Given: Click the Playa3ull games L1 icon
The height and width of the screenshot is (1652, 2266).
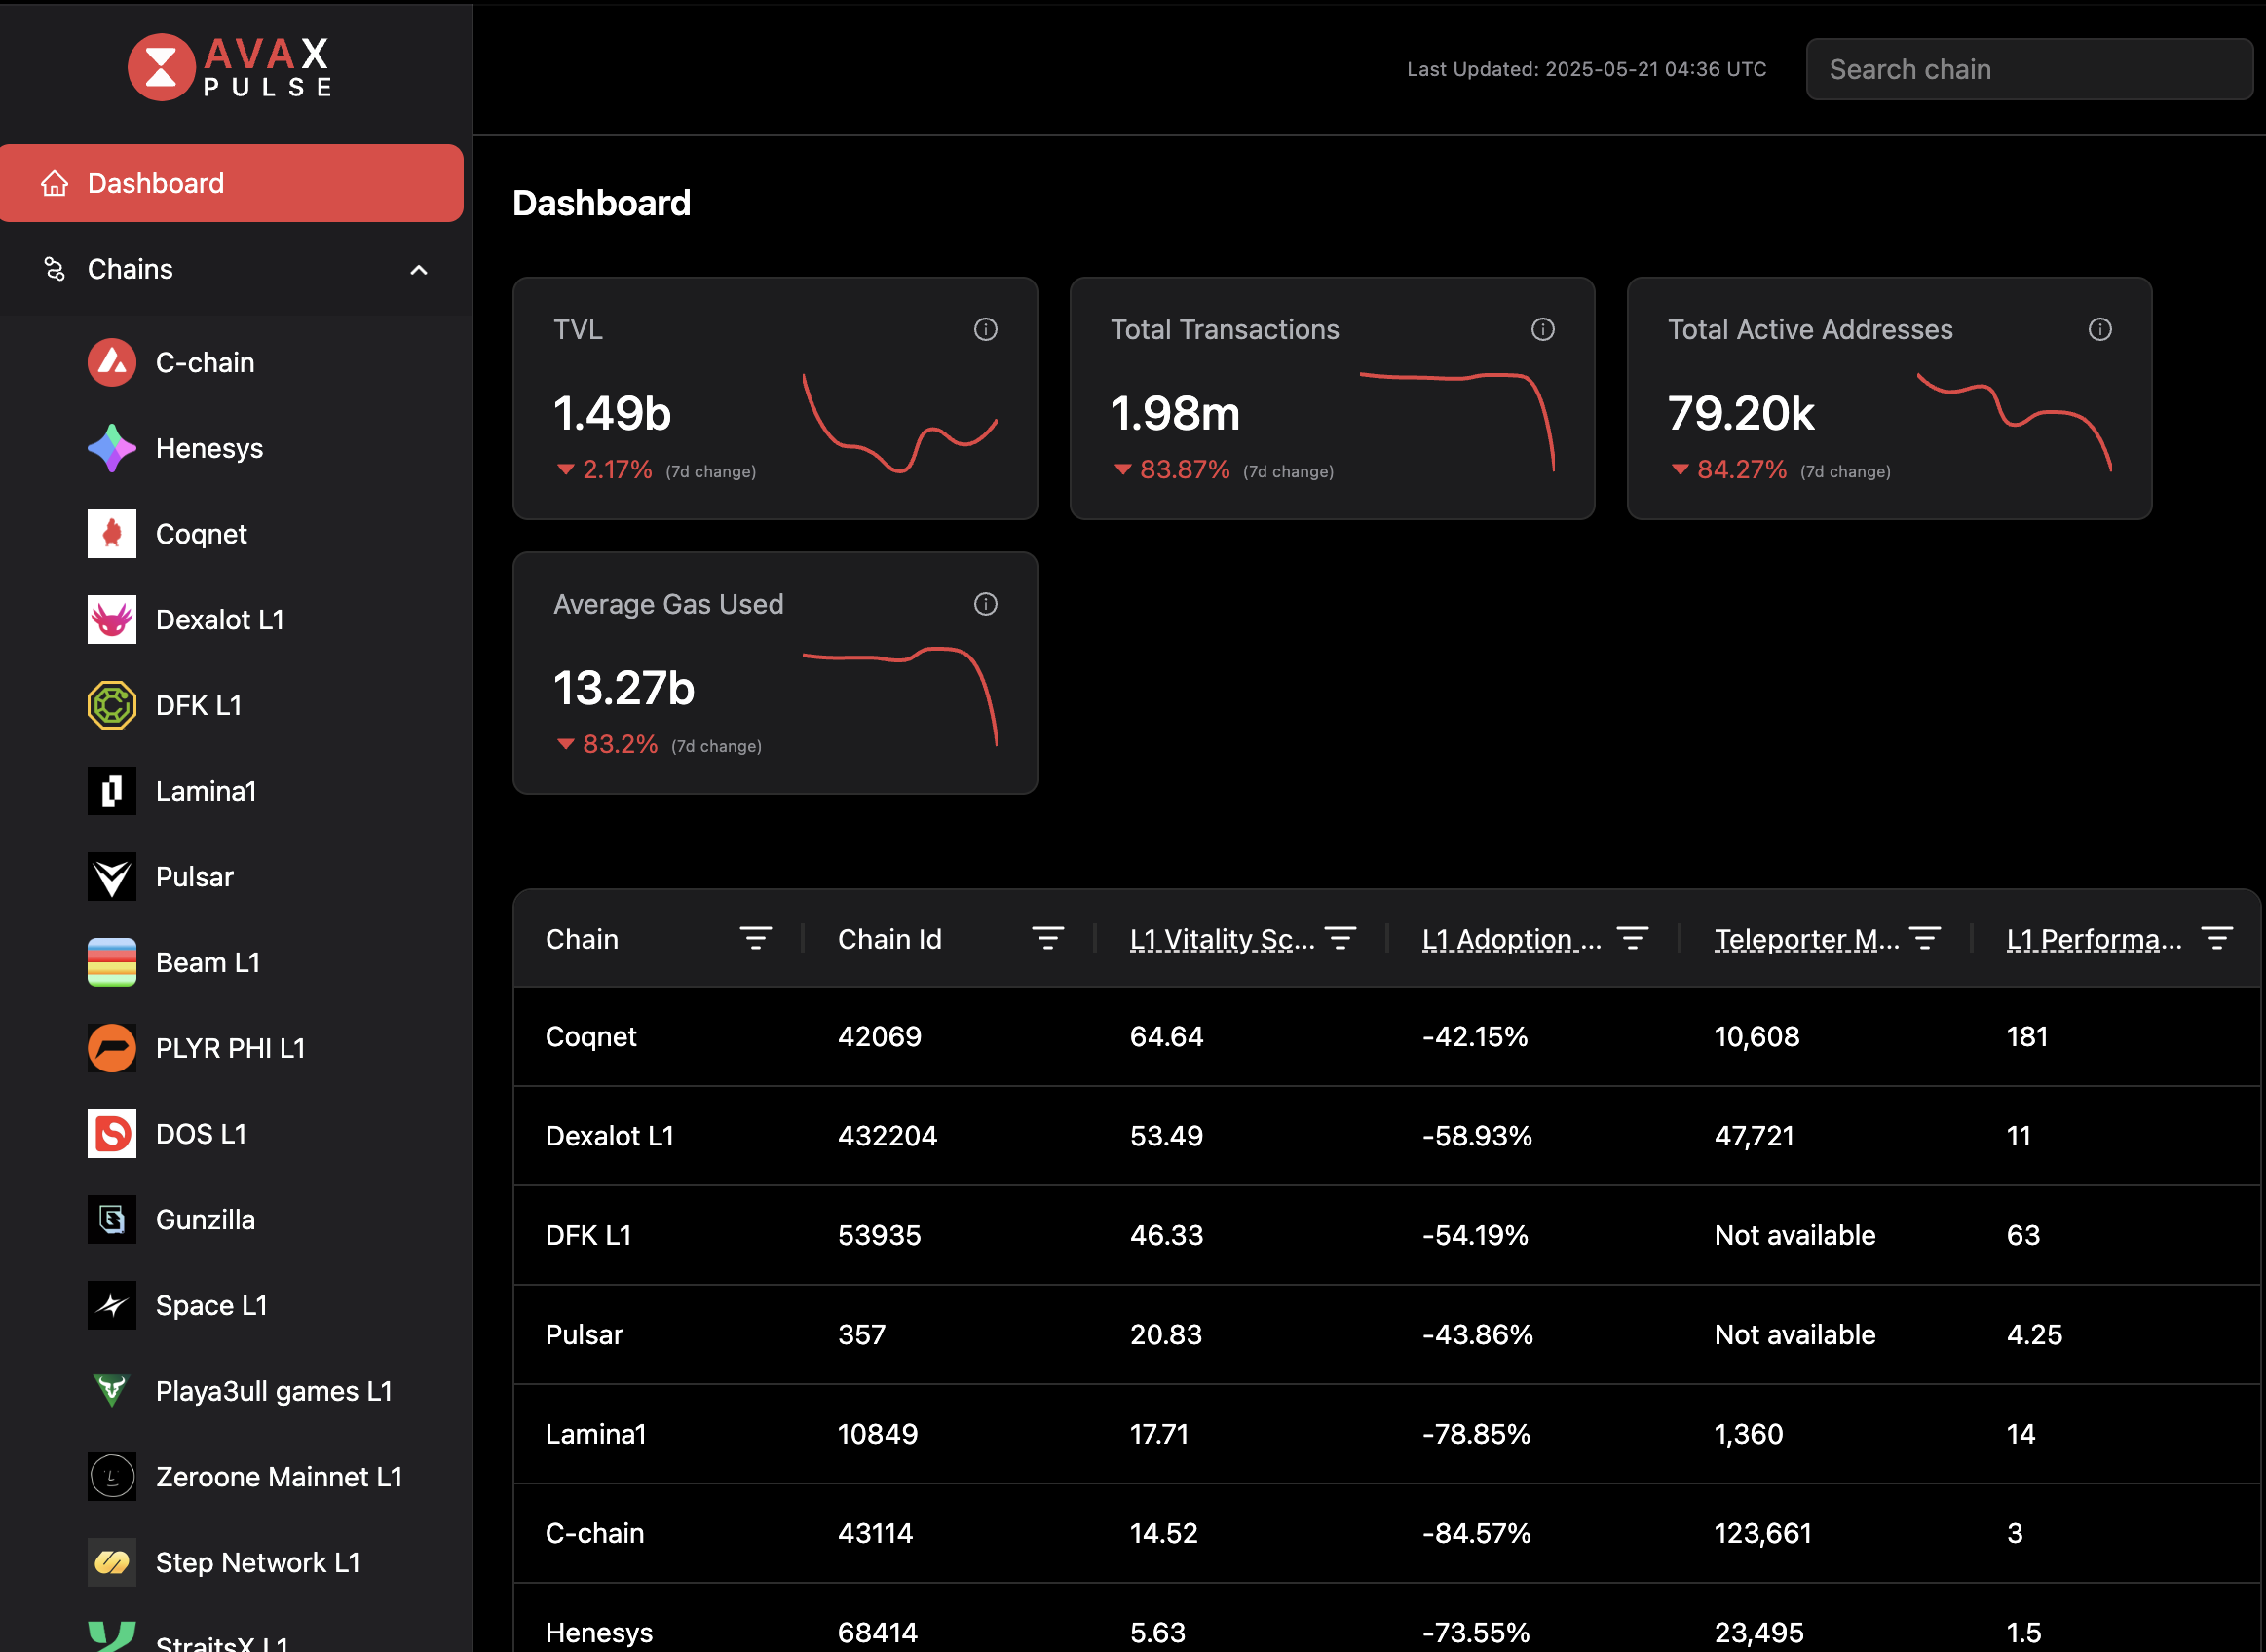Looking at the screenshot, I should click(112, 1391).
